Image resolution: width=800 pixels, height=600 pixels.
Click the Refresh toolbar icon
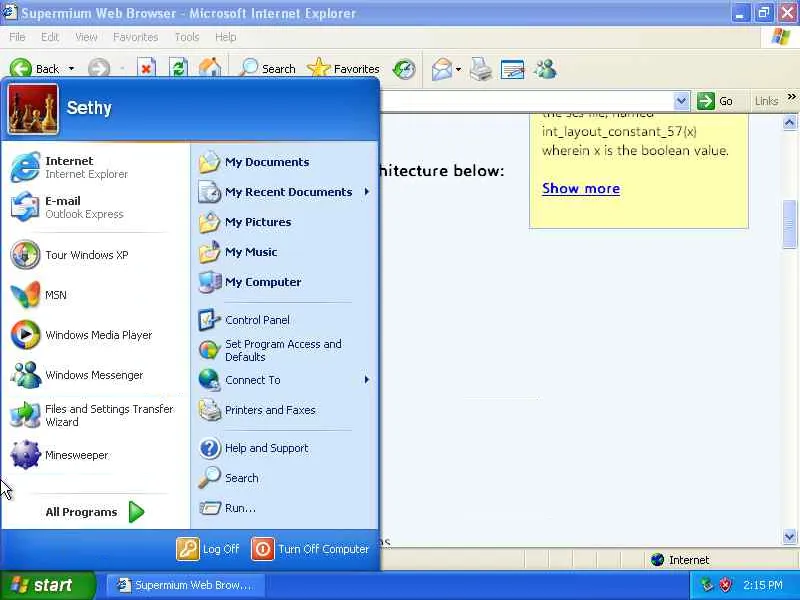178,69
